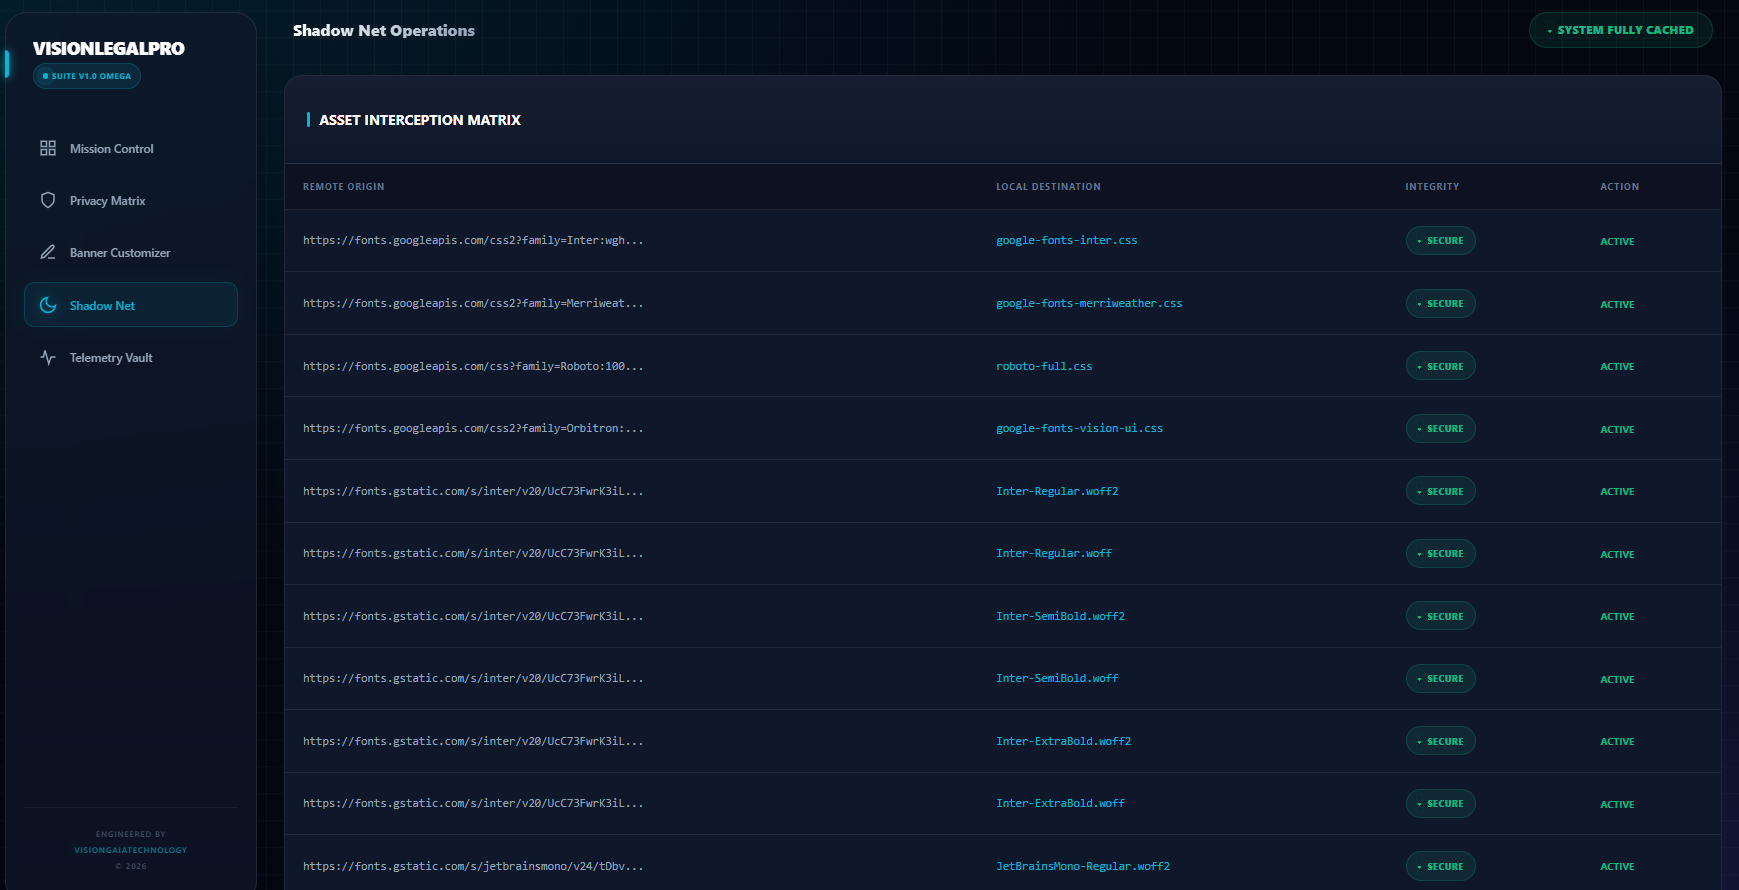Select the roboto-full.css destination

pos(1044,366)
